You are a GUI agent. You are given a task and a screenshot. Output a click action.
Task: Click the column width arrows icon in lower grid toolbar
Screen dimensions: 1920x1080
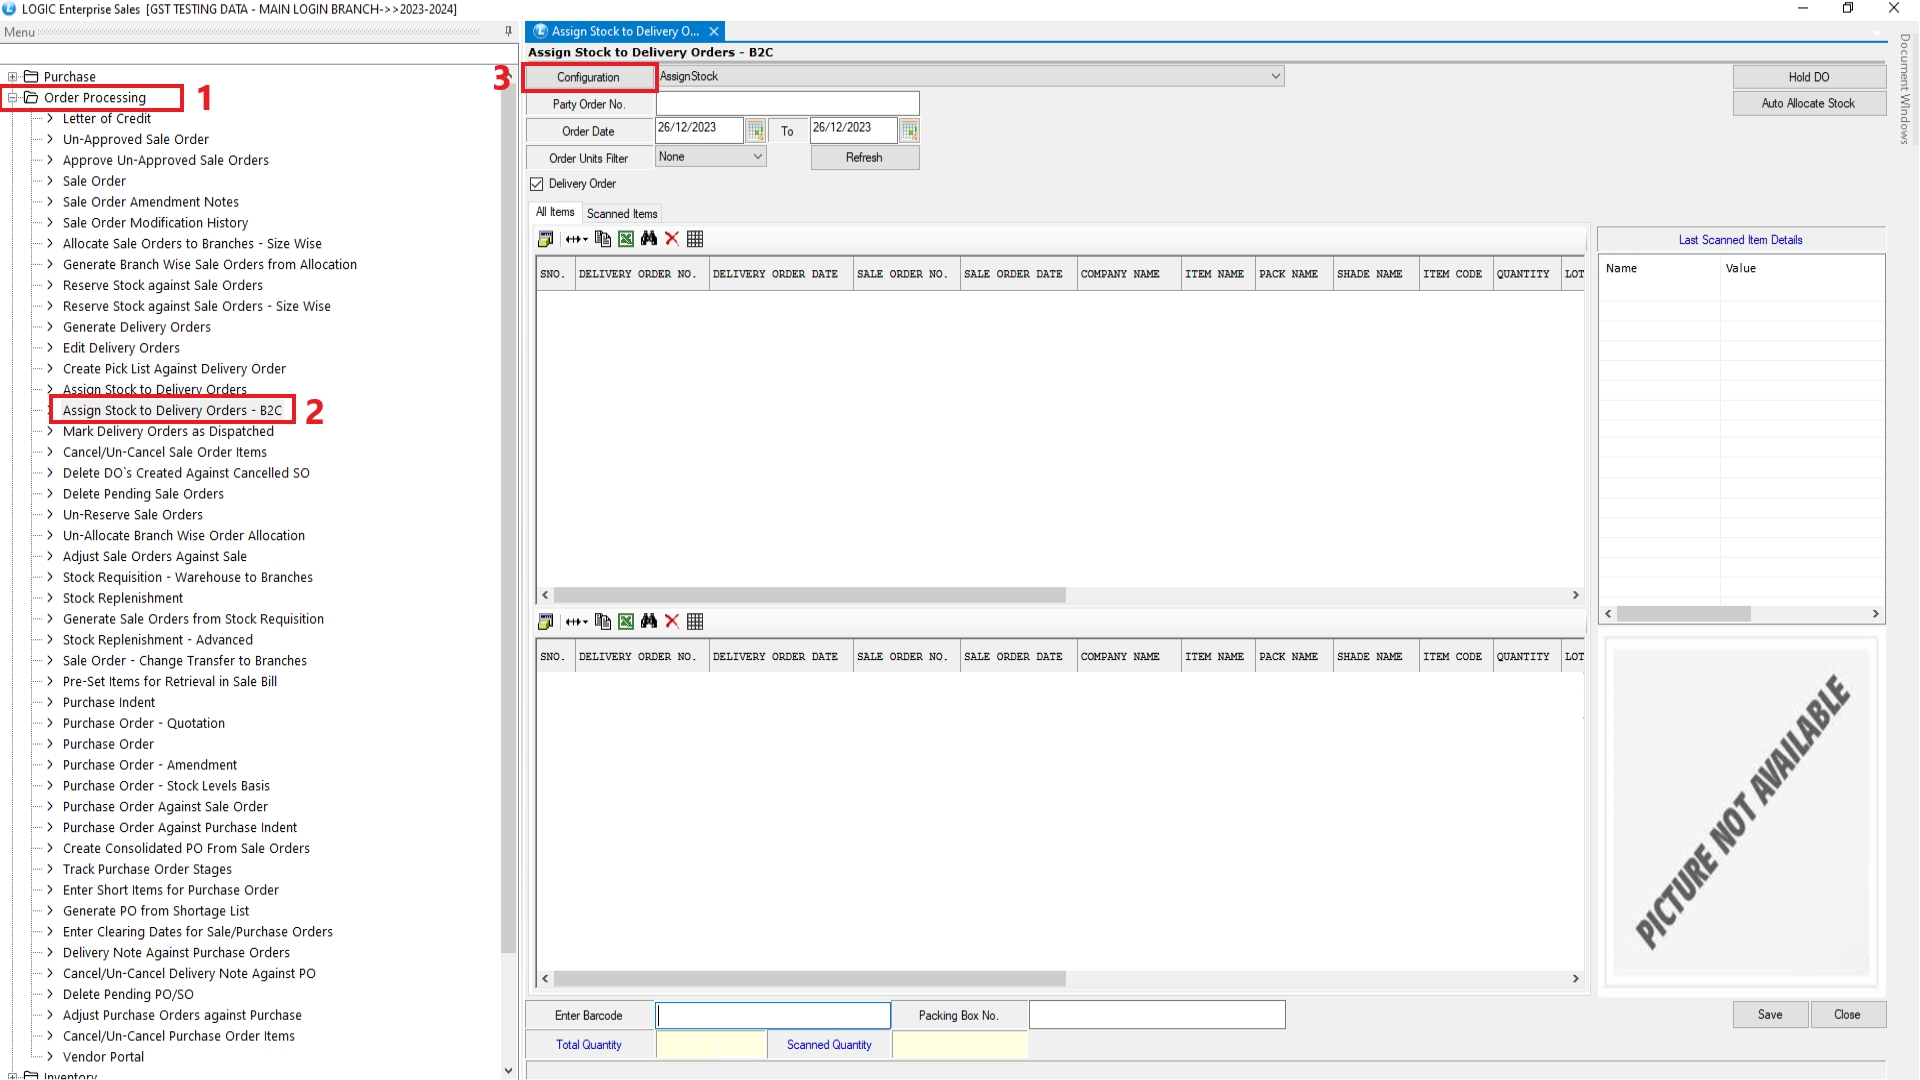coord(576,622)
